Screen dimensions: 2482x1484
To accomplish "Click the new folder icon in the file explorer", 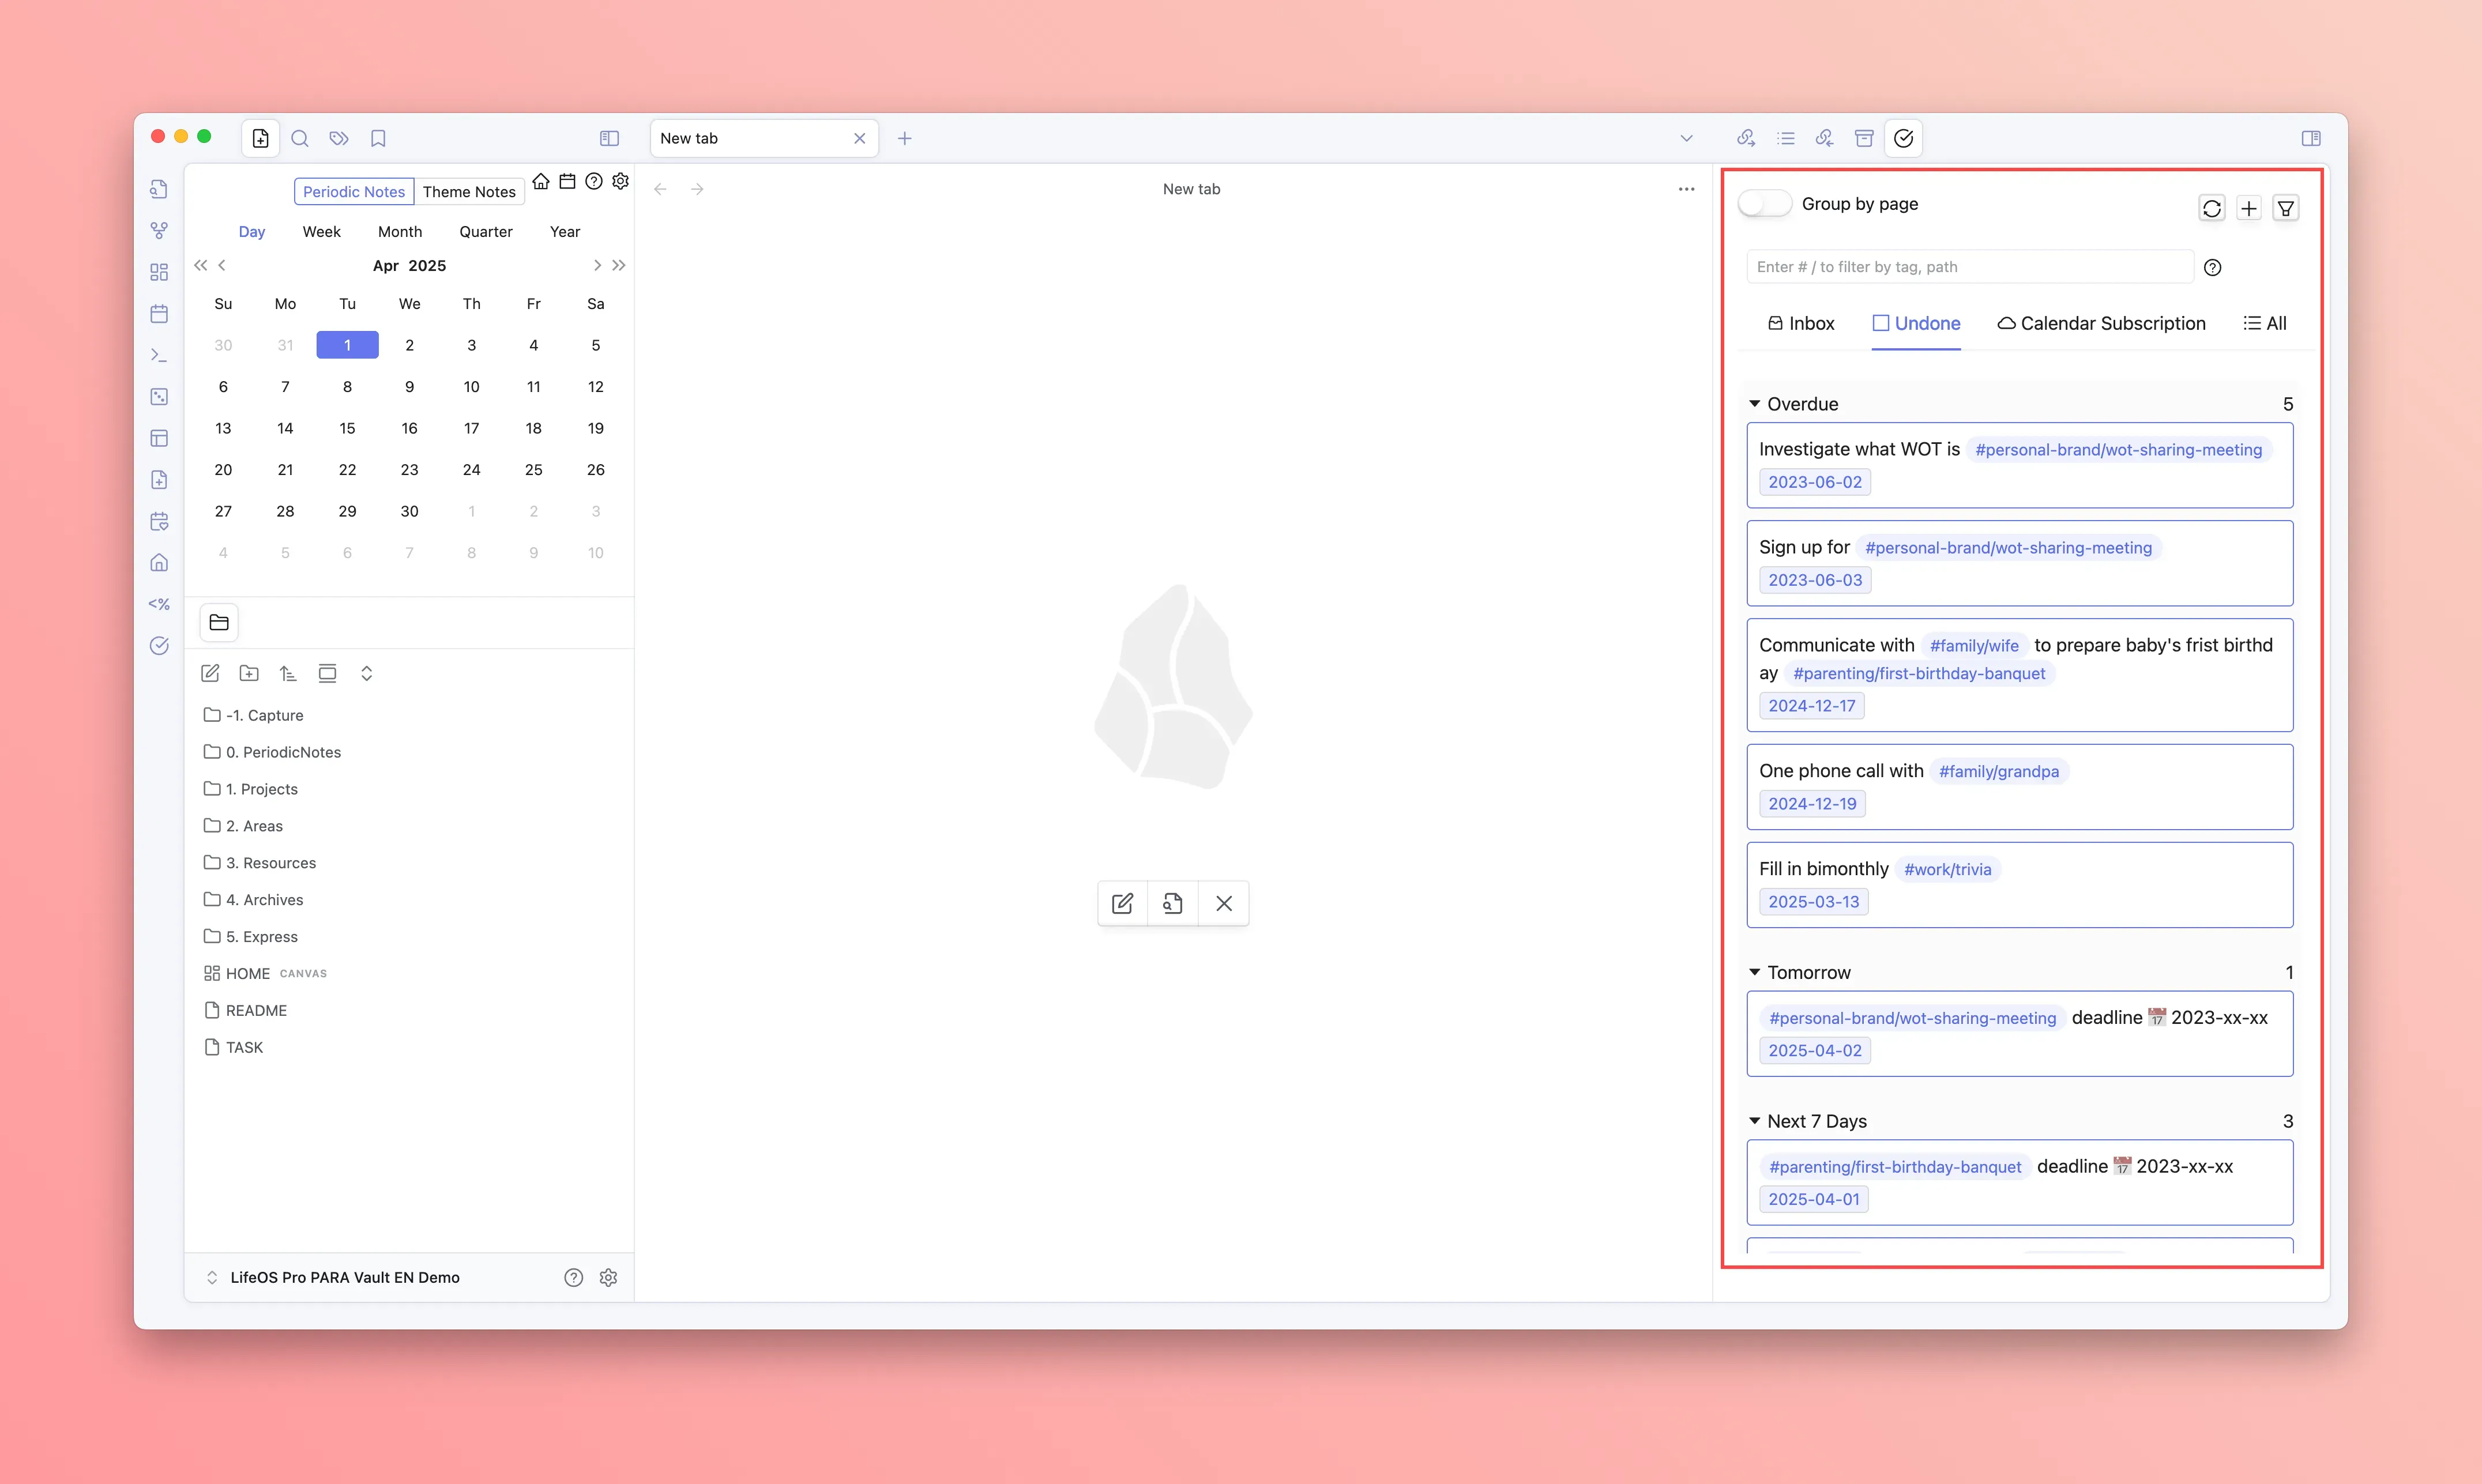I will point(249,673).
